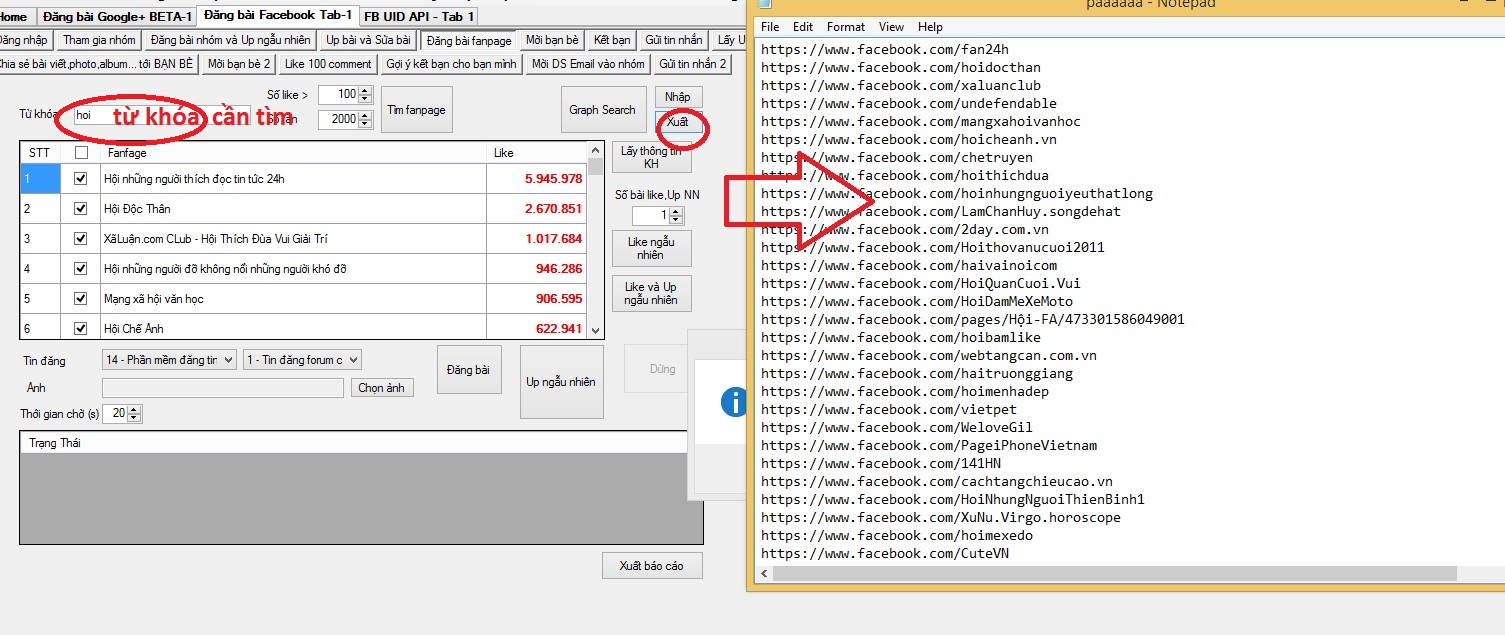Open the Gửi tin nhắn tab
Screen dimensions: 1505x635
coord(674,40)
